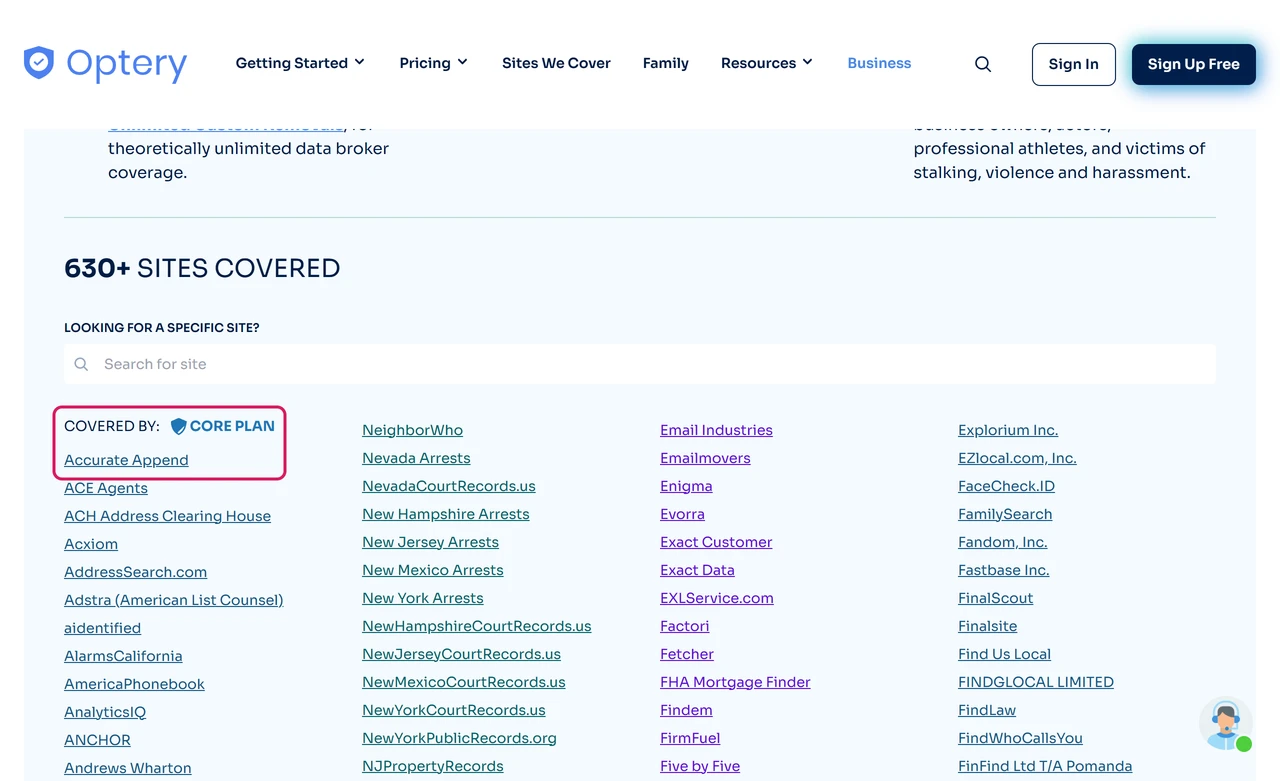Click the Sign Up Free button

click(x=1194, y=64)
